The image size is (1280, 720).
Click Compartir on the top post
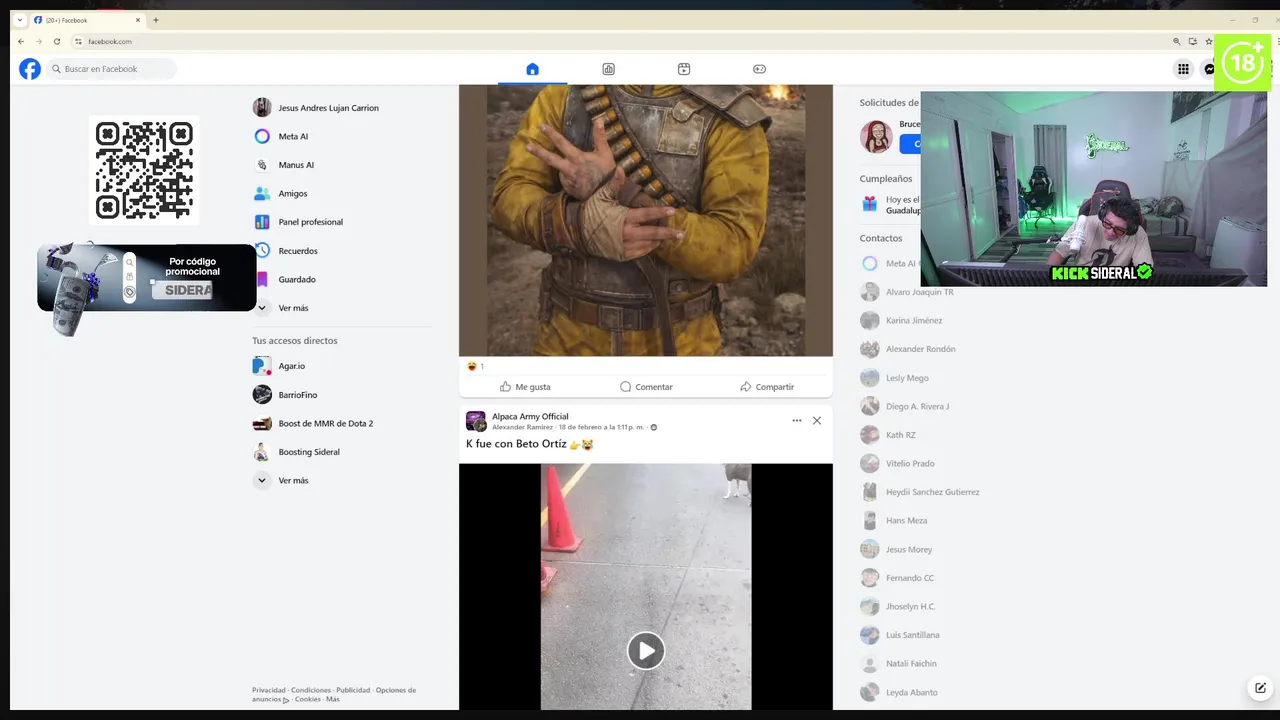point(767,387)
